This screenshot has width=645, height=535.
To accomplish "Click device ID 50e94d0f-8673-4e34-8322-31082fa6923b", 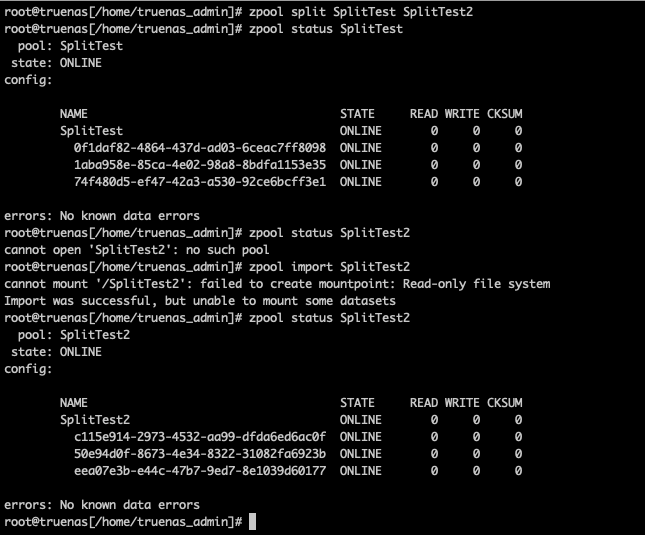I will (x=200, y=454).
